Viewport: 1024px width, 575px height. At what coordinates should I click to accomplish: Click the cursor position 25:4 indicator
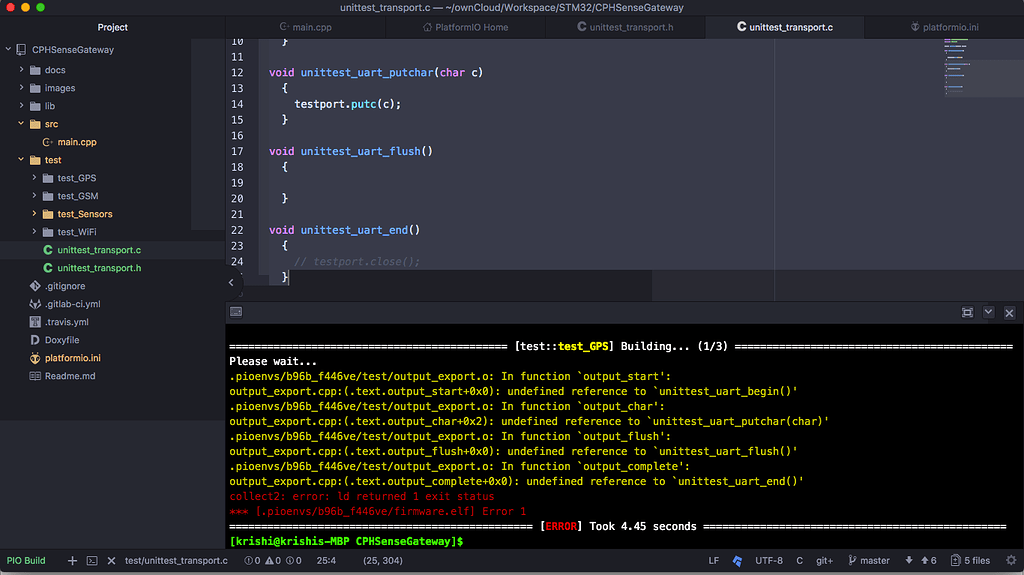coord(326,561)
